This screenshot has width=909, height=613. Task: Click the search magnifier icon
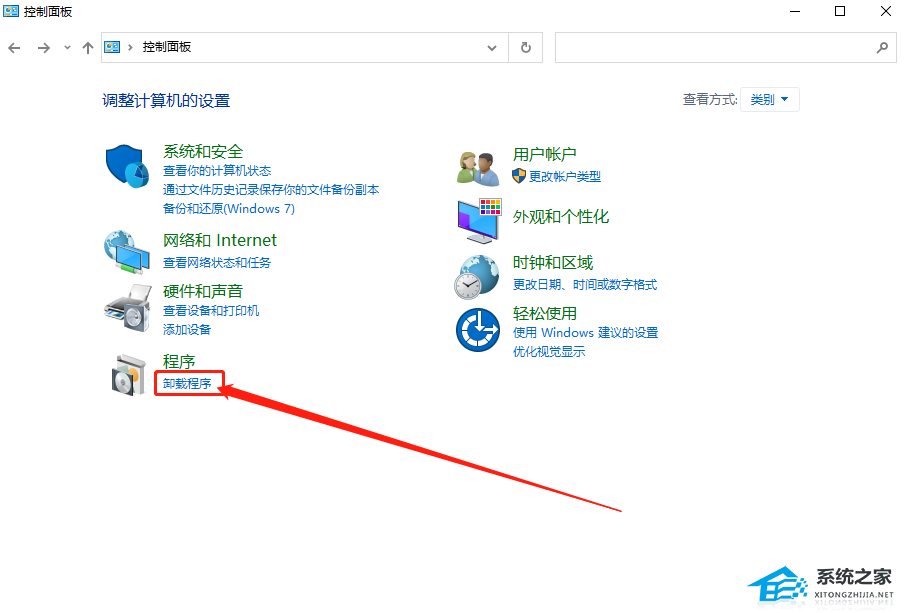coord(882,48)
